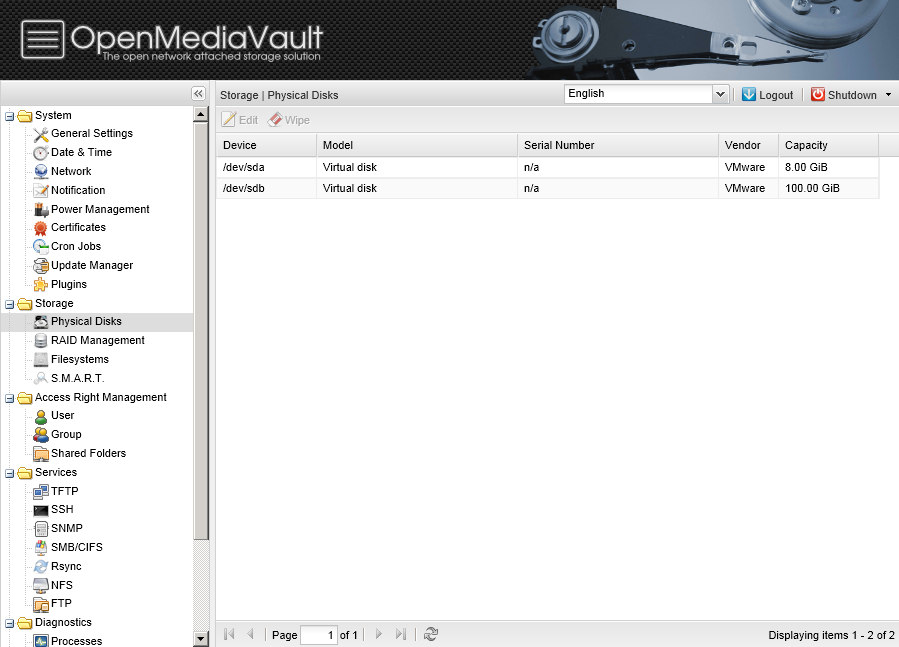The height and width of the screenshot is (647, 899).
Task: Click the Update Manager icon
Action: (41, 266)
